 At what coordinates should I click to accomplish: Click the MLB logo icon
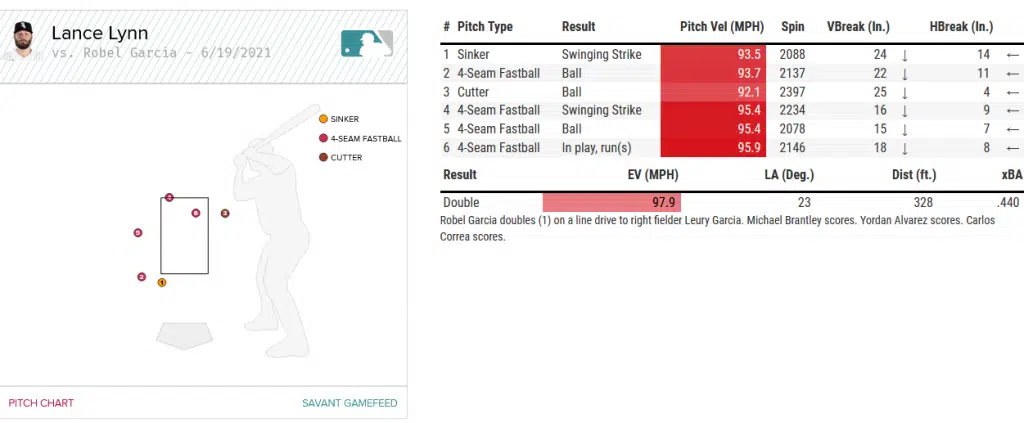point(366,42)
